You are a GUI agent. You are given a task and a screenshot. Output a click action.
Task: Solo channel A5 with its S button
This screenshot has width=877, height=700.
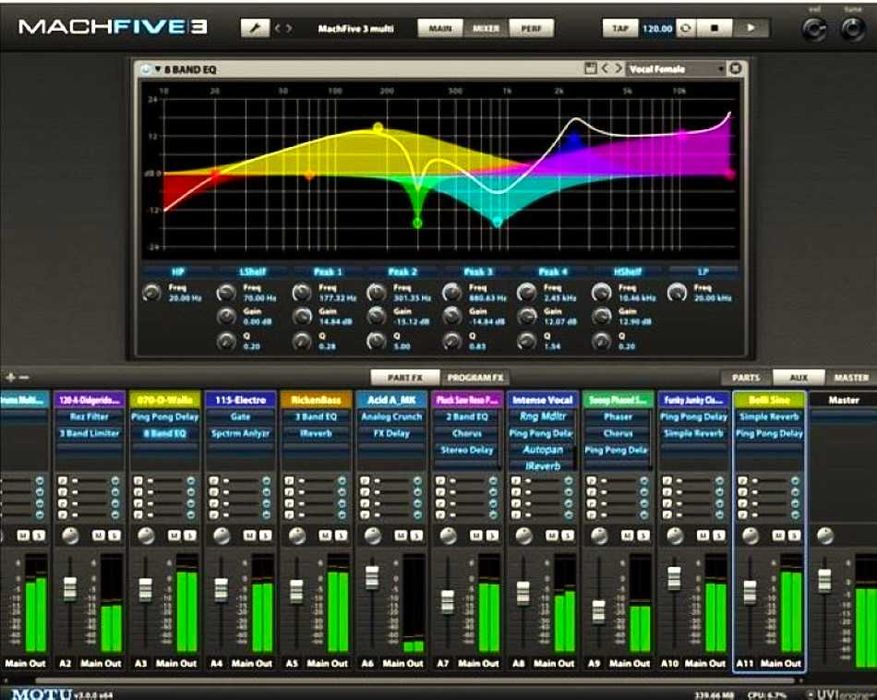pyautogui.click(x=341, y=536)
